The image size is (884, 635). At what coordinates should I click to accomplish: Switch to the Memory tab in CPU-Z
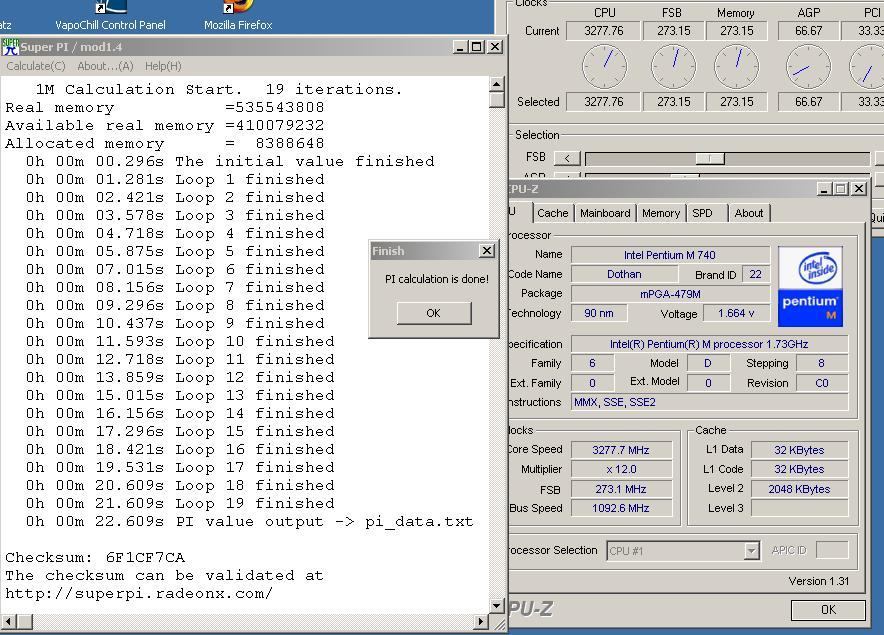click(x=661, y=213)
